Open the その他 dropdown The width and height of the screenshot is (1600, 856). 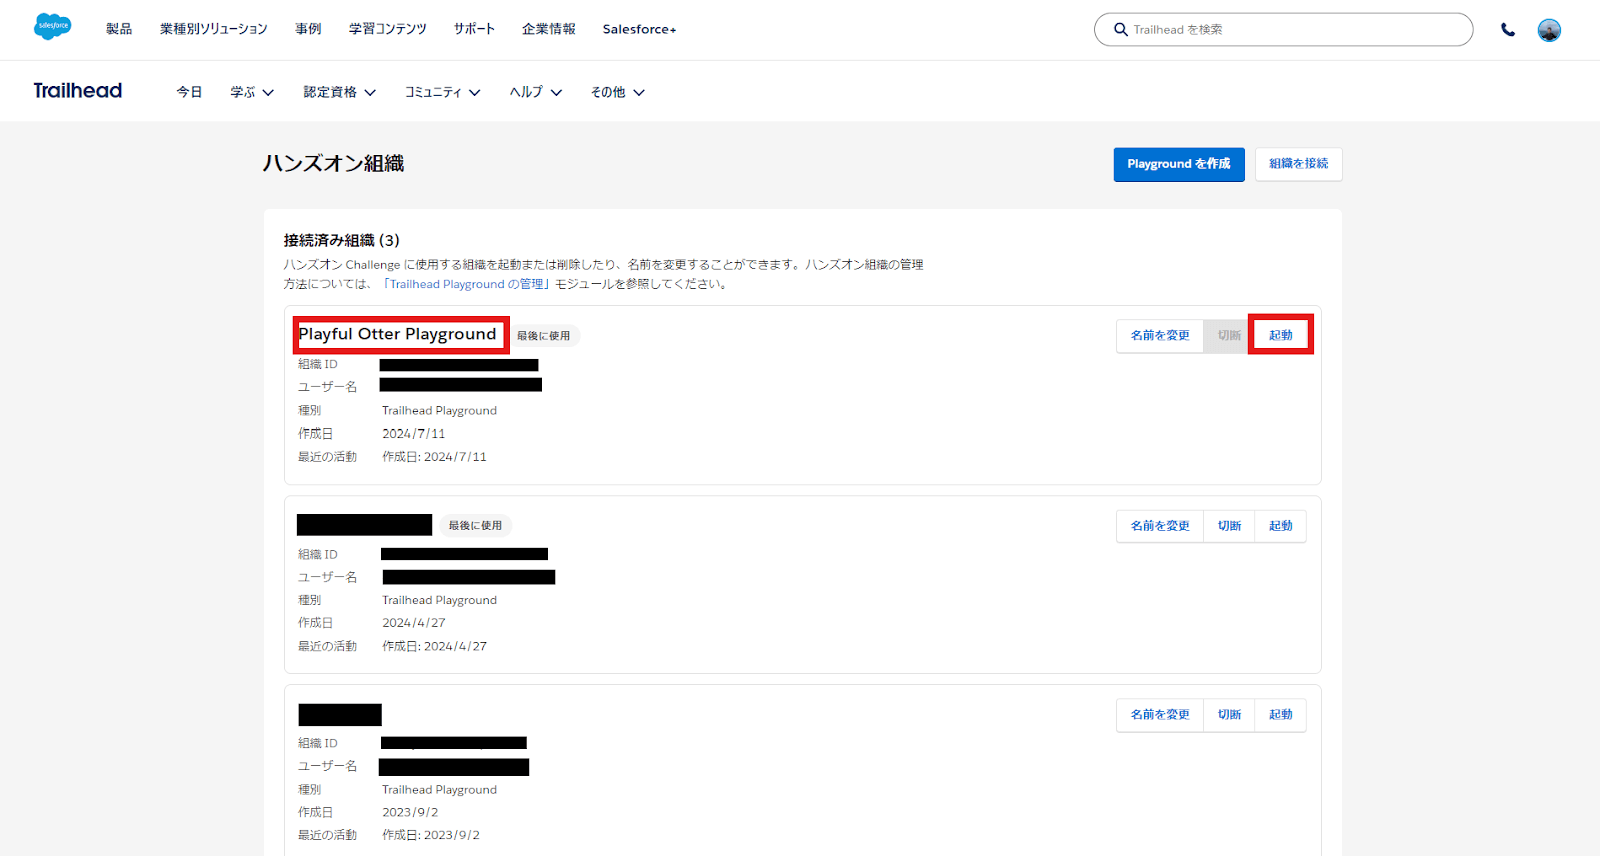[617, 92]
